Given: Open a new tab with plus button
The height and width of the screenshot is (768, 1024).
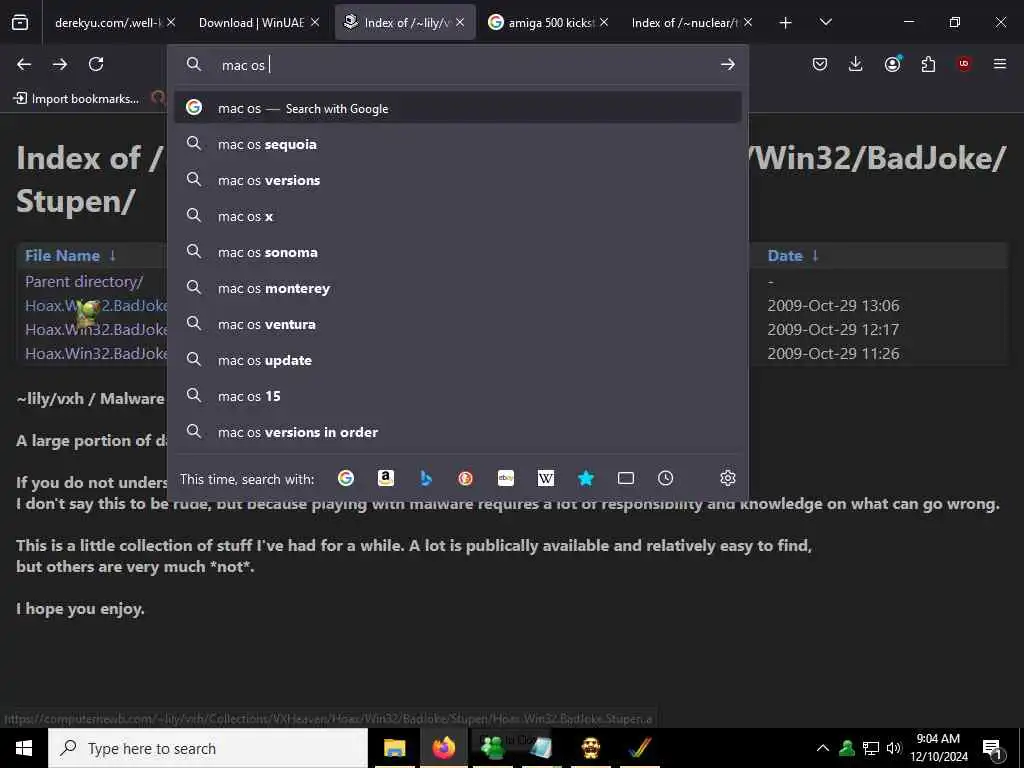Looking at the screenshot, I should [x=786, y=23].
